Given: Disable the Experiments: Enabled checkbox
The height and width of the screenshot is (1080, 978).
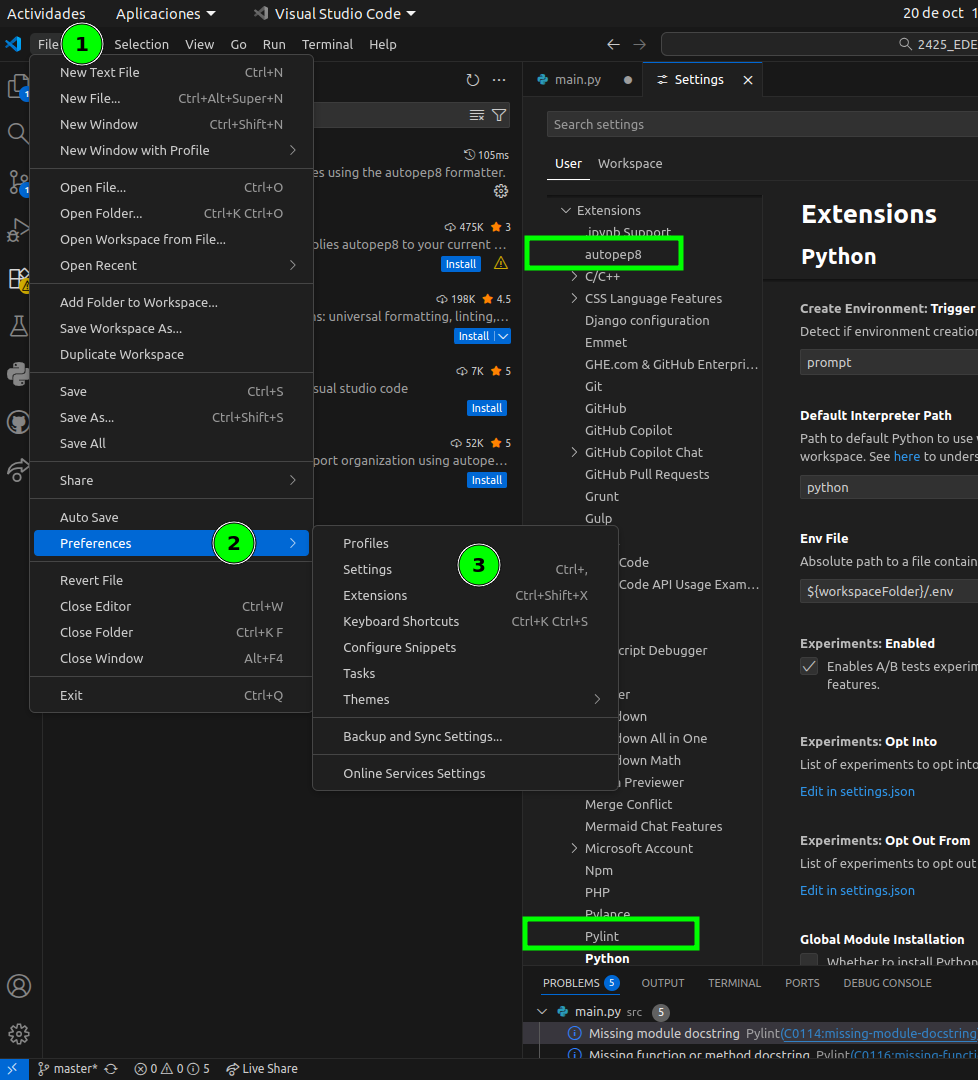Looking at the screenshot, I should 808,666.
